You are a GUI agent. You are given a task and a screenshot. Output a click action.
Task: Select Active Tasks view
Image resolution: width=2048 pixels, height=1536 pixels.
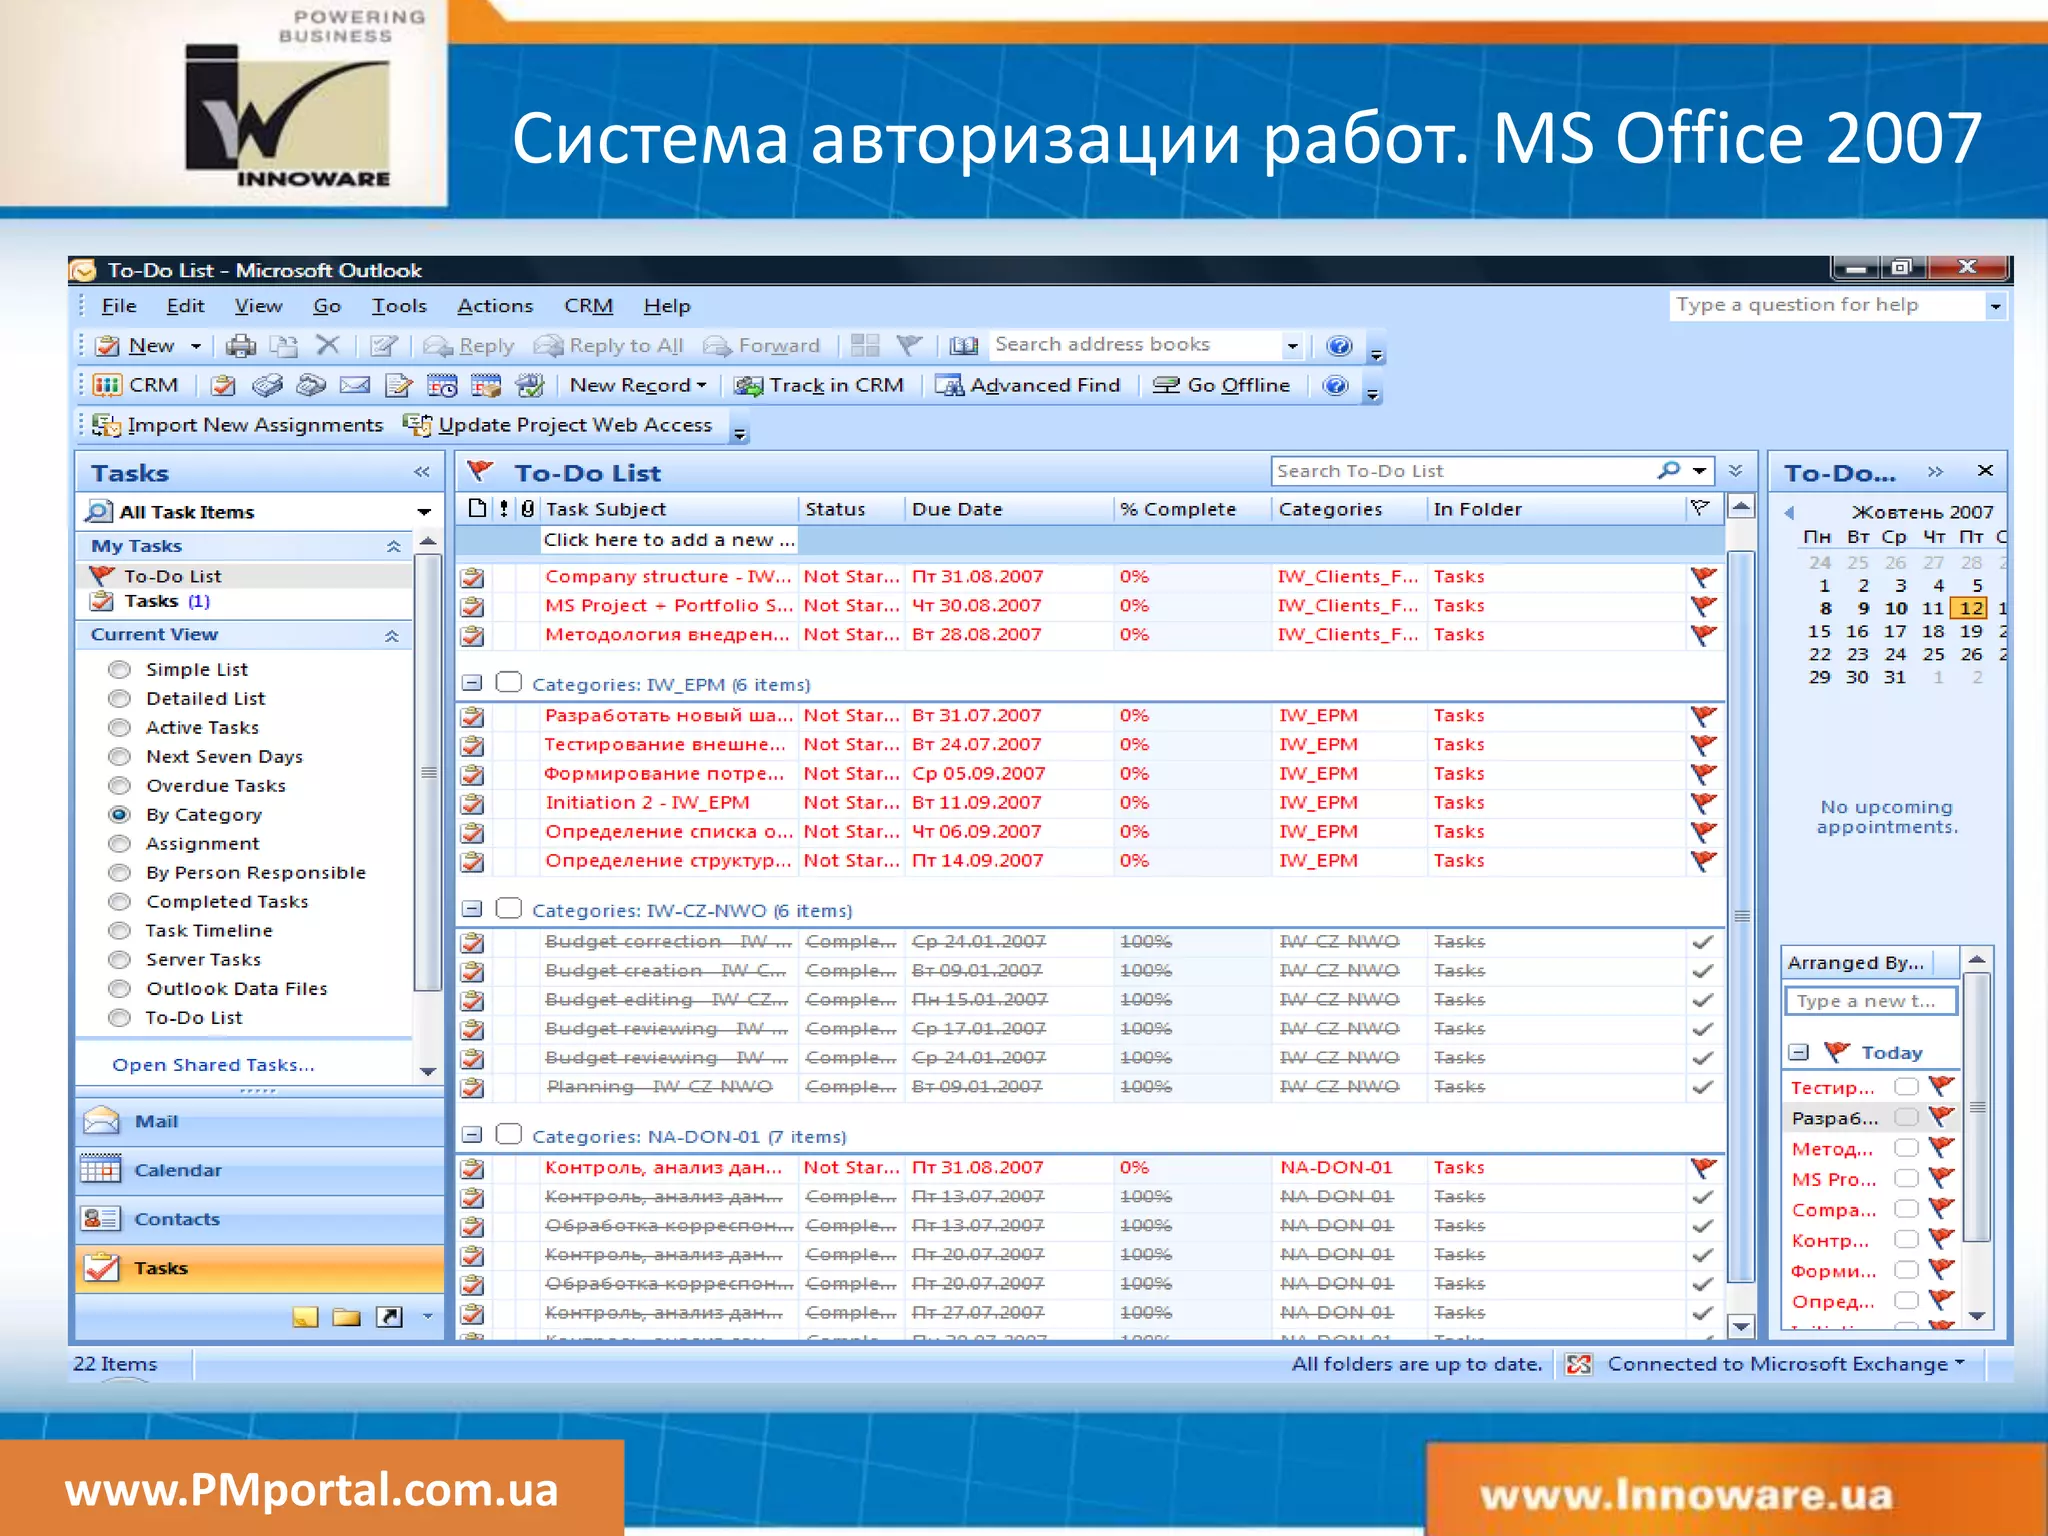119,727
